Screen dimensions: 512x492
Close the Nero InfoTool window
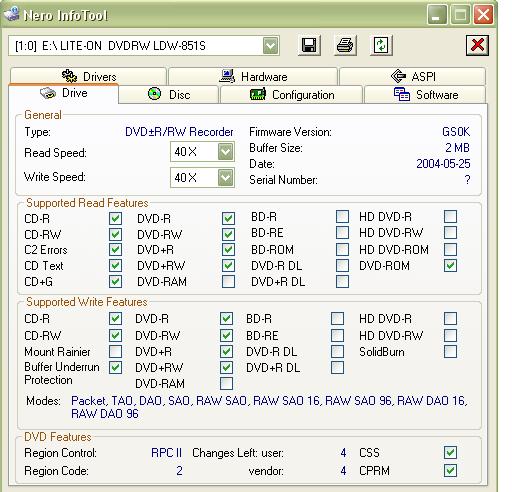click(483, 15)
